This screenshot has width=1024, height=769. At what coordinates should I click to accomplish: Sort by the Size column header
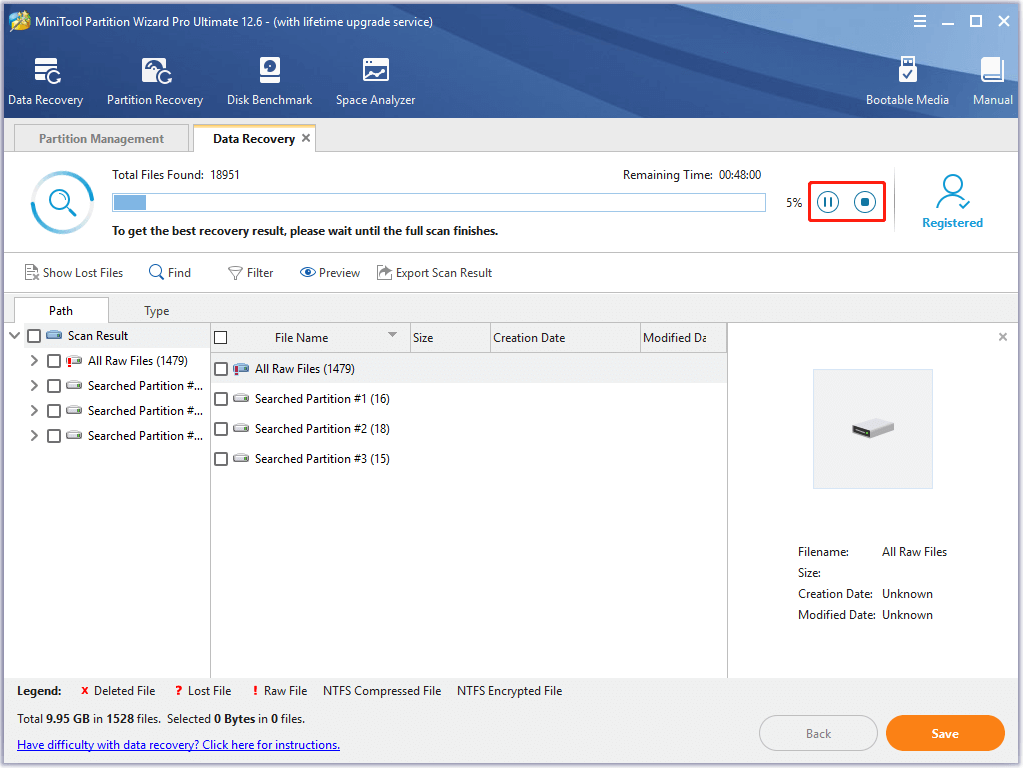pos(450,337)
